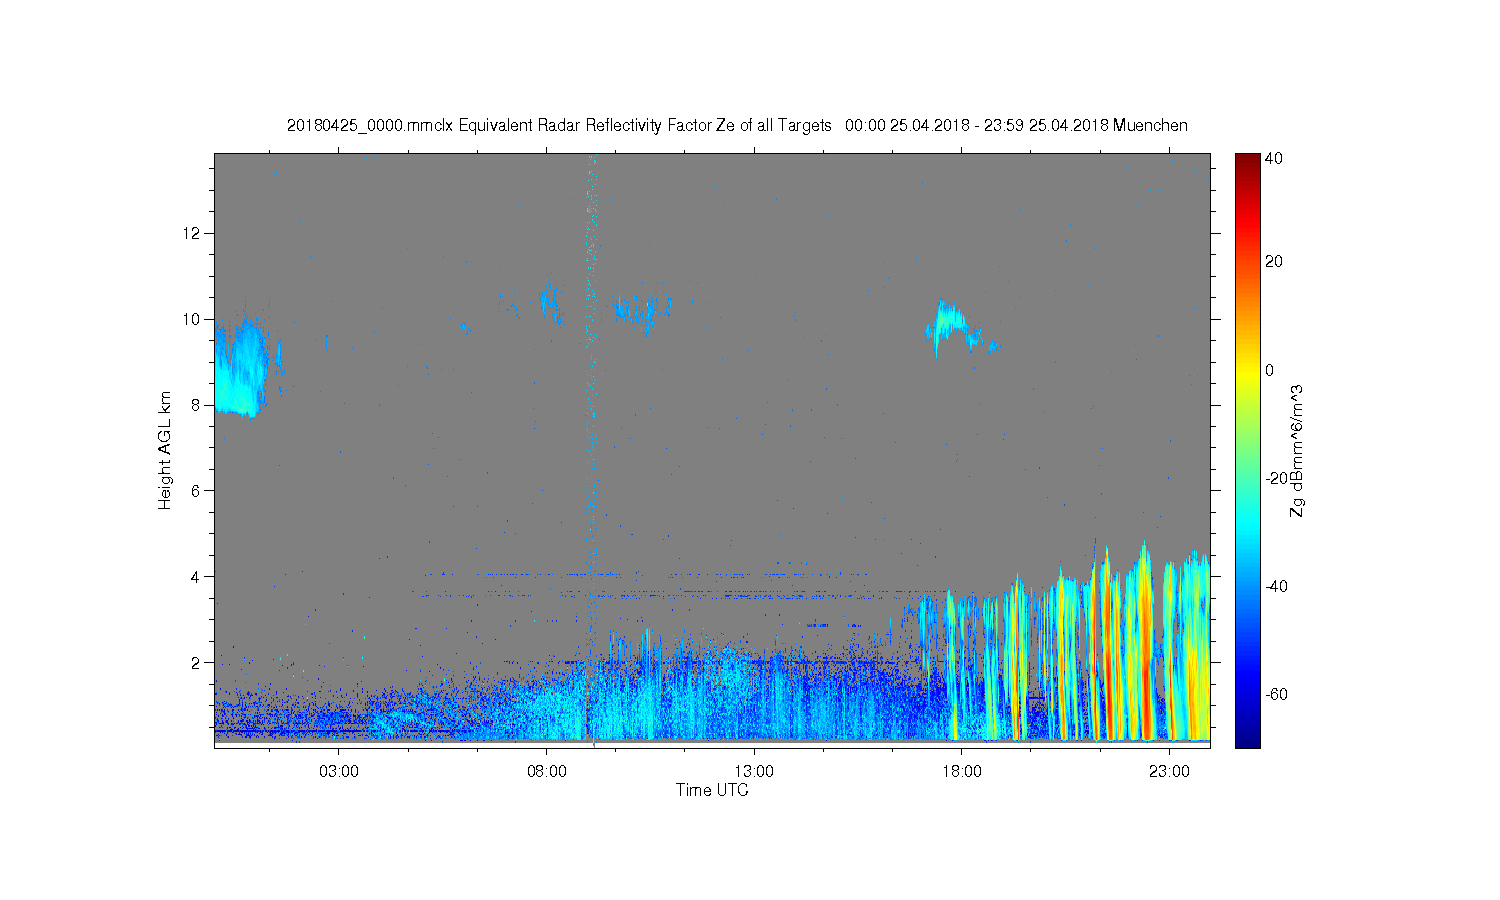Image resolution: width=1500 pixels, height=900 pixels.
Task: Click the 13:00 time axis label
Action: click(754, 772)
